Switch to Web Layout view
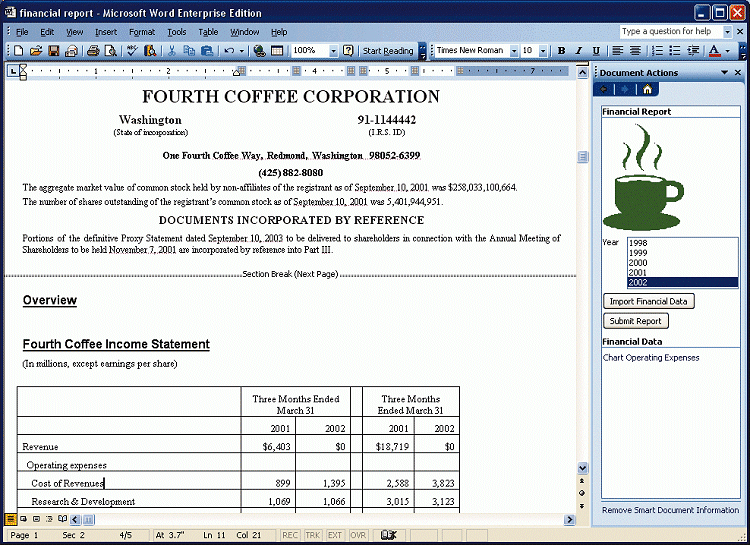 pos(23,519)
